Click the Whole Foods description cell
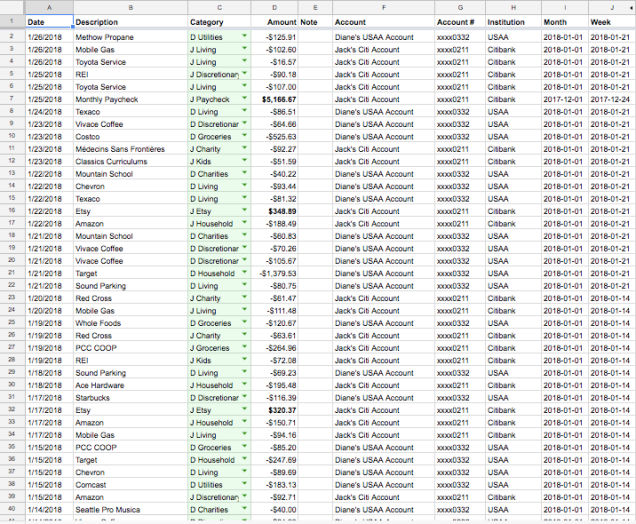Viewport: 636px width, 524px height. pos(131,323)
